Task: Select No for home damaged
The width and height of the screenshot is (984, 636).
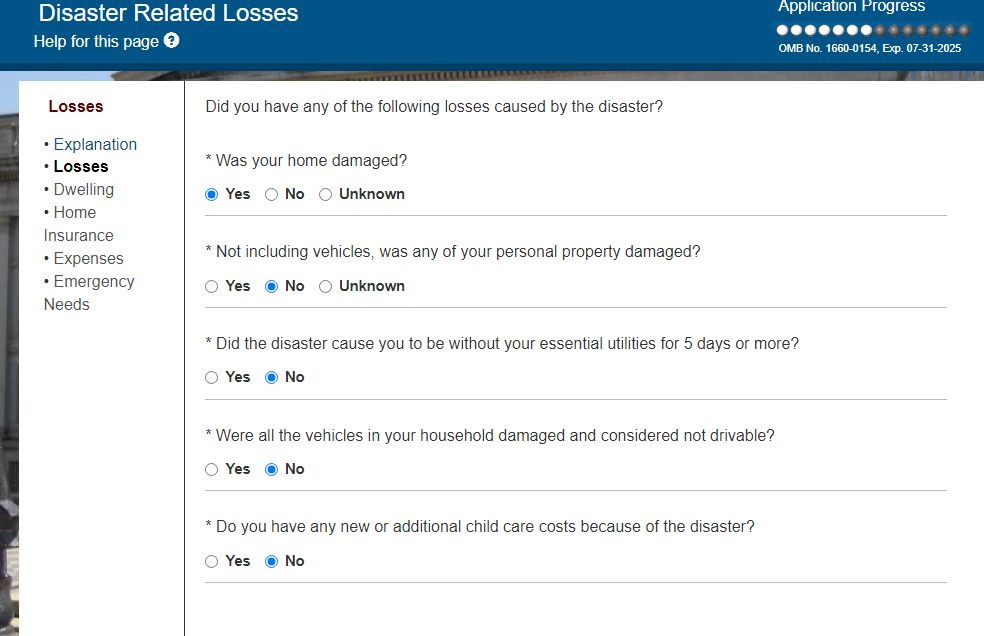Action: 272,195
